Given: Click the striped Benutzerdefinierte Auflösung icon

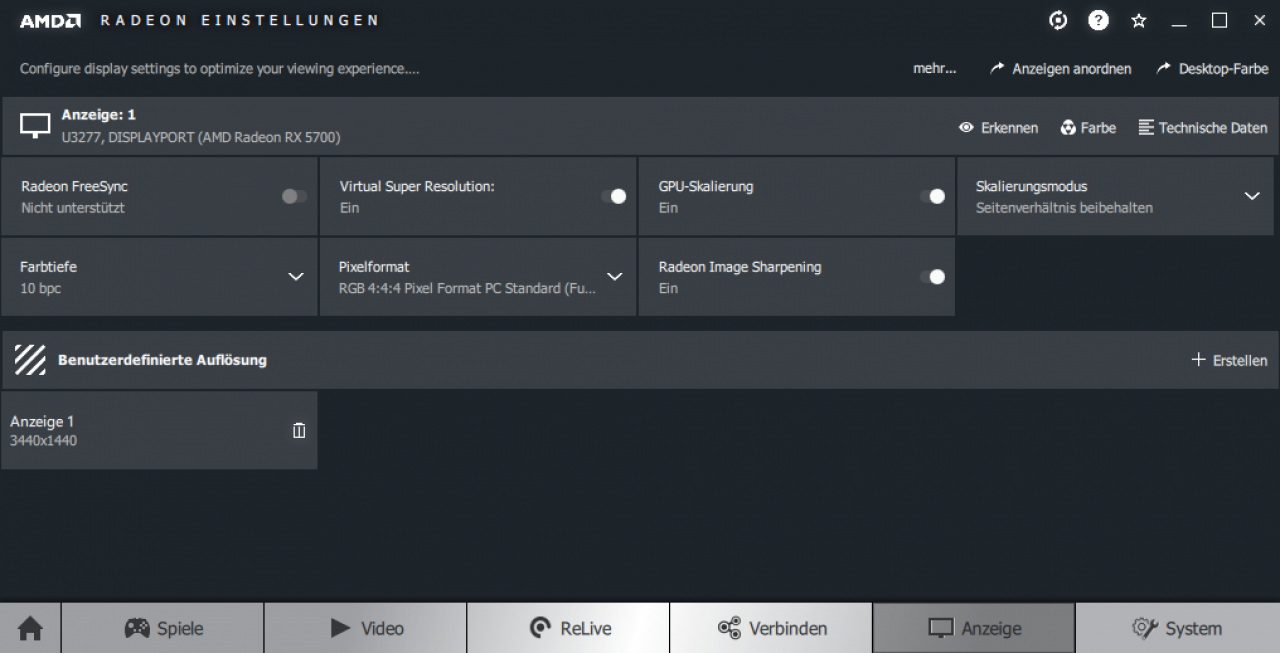Looking at the screenshot, I should 30,360.
